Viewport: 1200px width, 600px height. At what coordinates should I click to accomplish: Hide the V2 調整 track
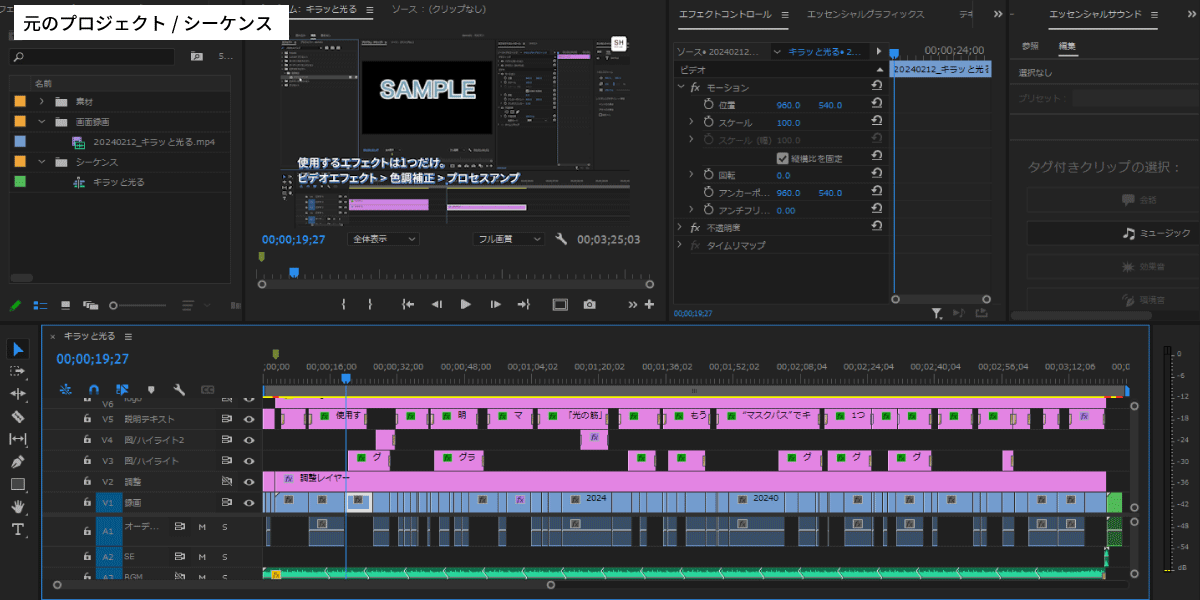[x=249, y=482]
